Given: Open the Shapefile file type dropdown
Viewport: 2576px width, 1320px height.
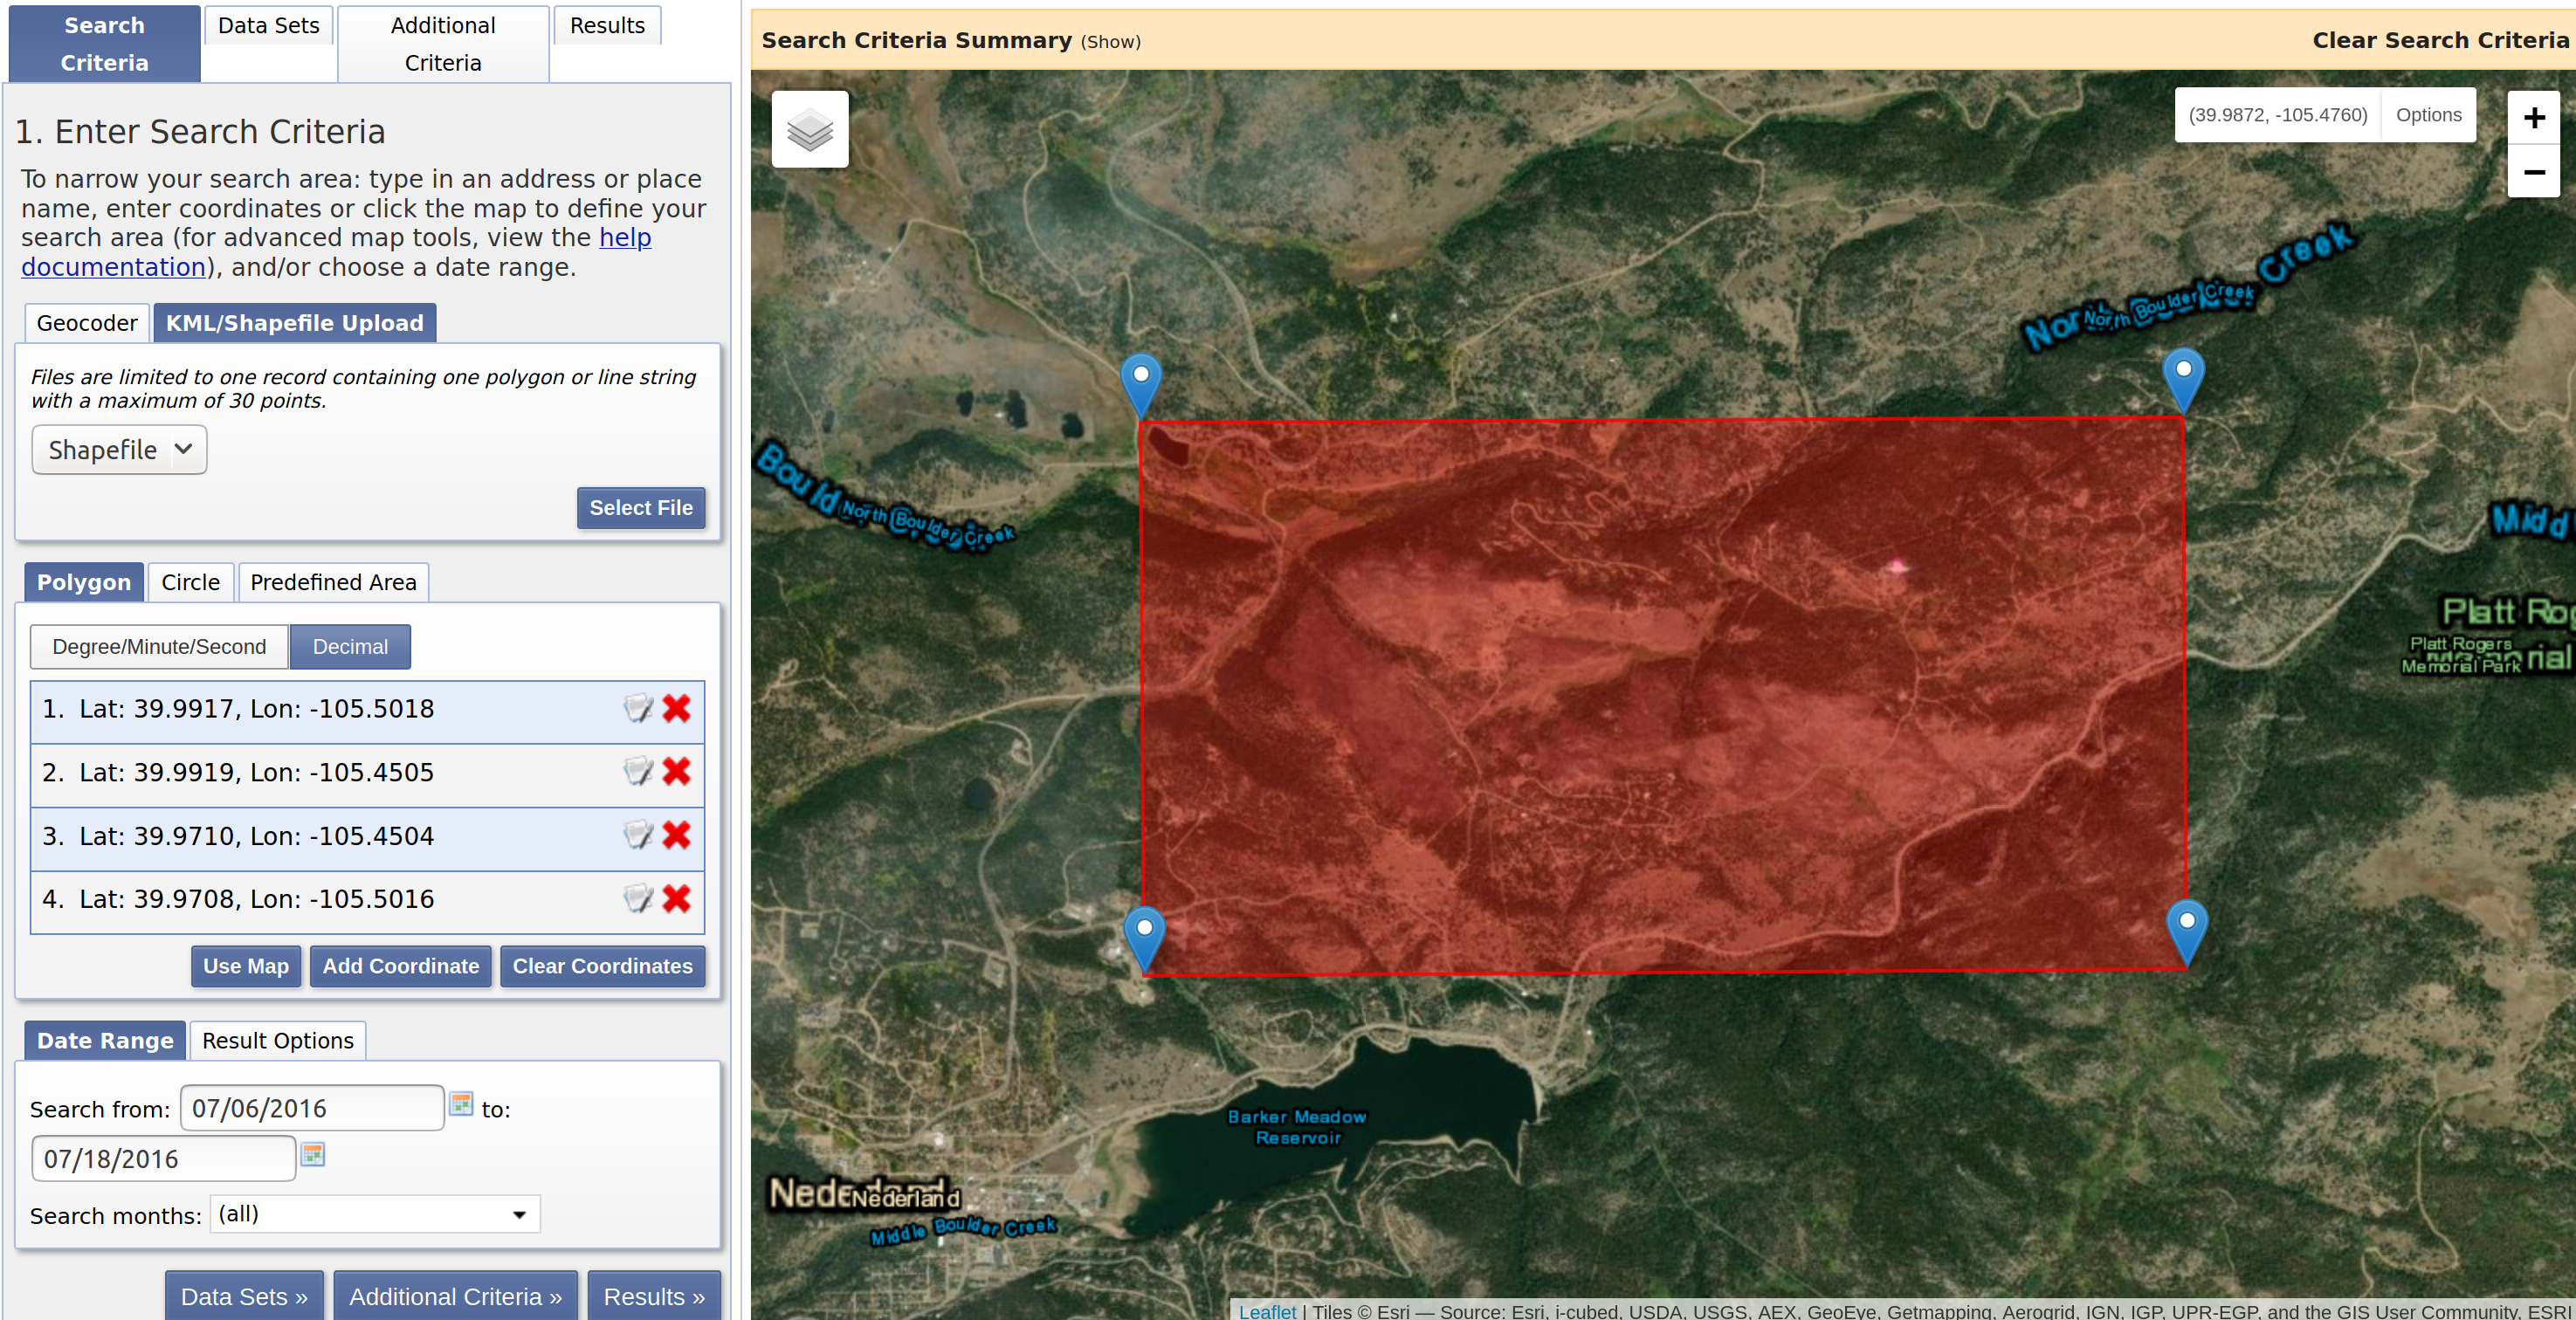Looking at the screenshot, I should [118, 449].
